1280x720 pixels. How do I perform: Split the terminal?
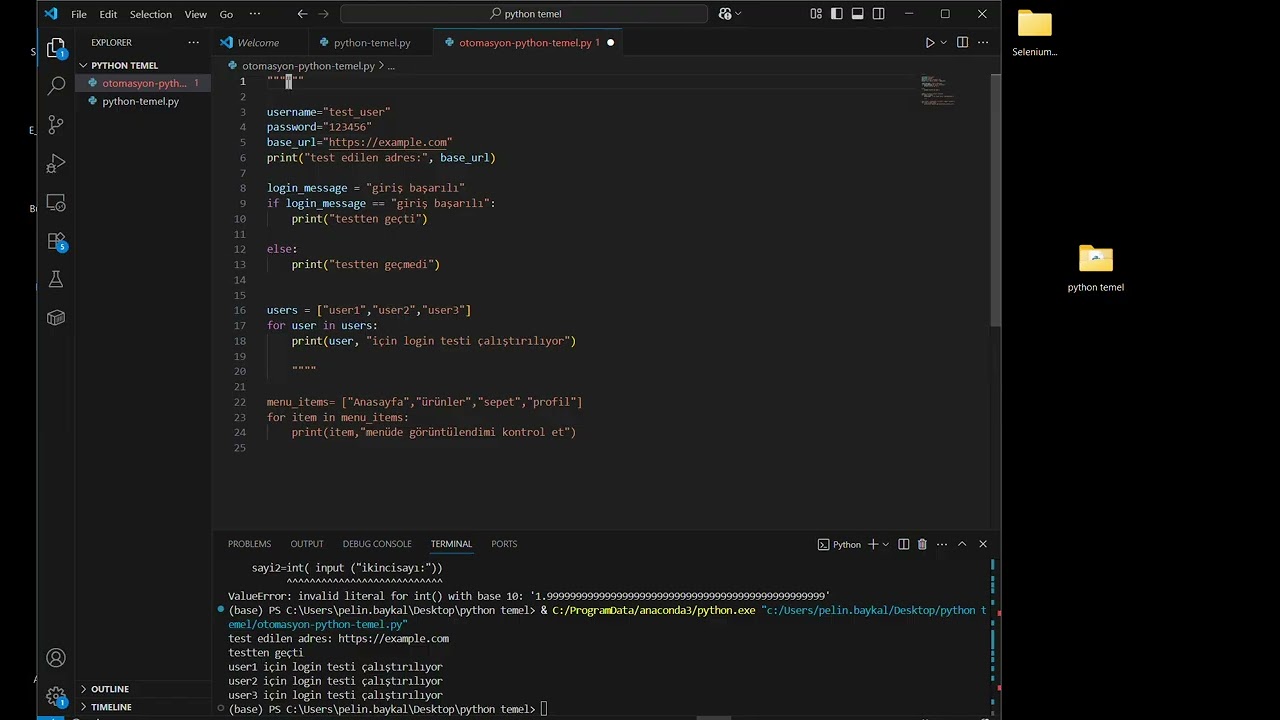click(904, 544)
